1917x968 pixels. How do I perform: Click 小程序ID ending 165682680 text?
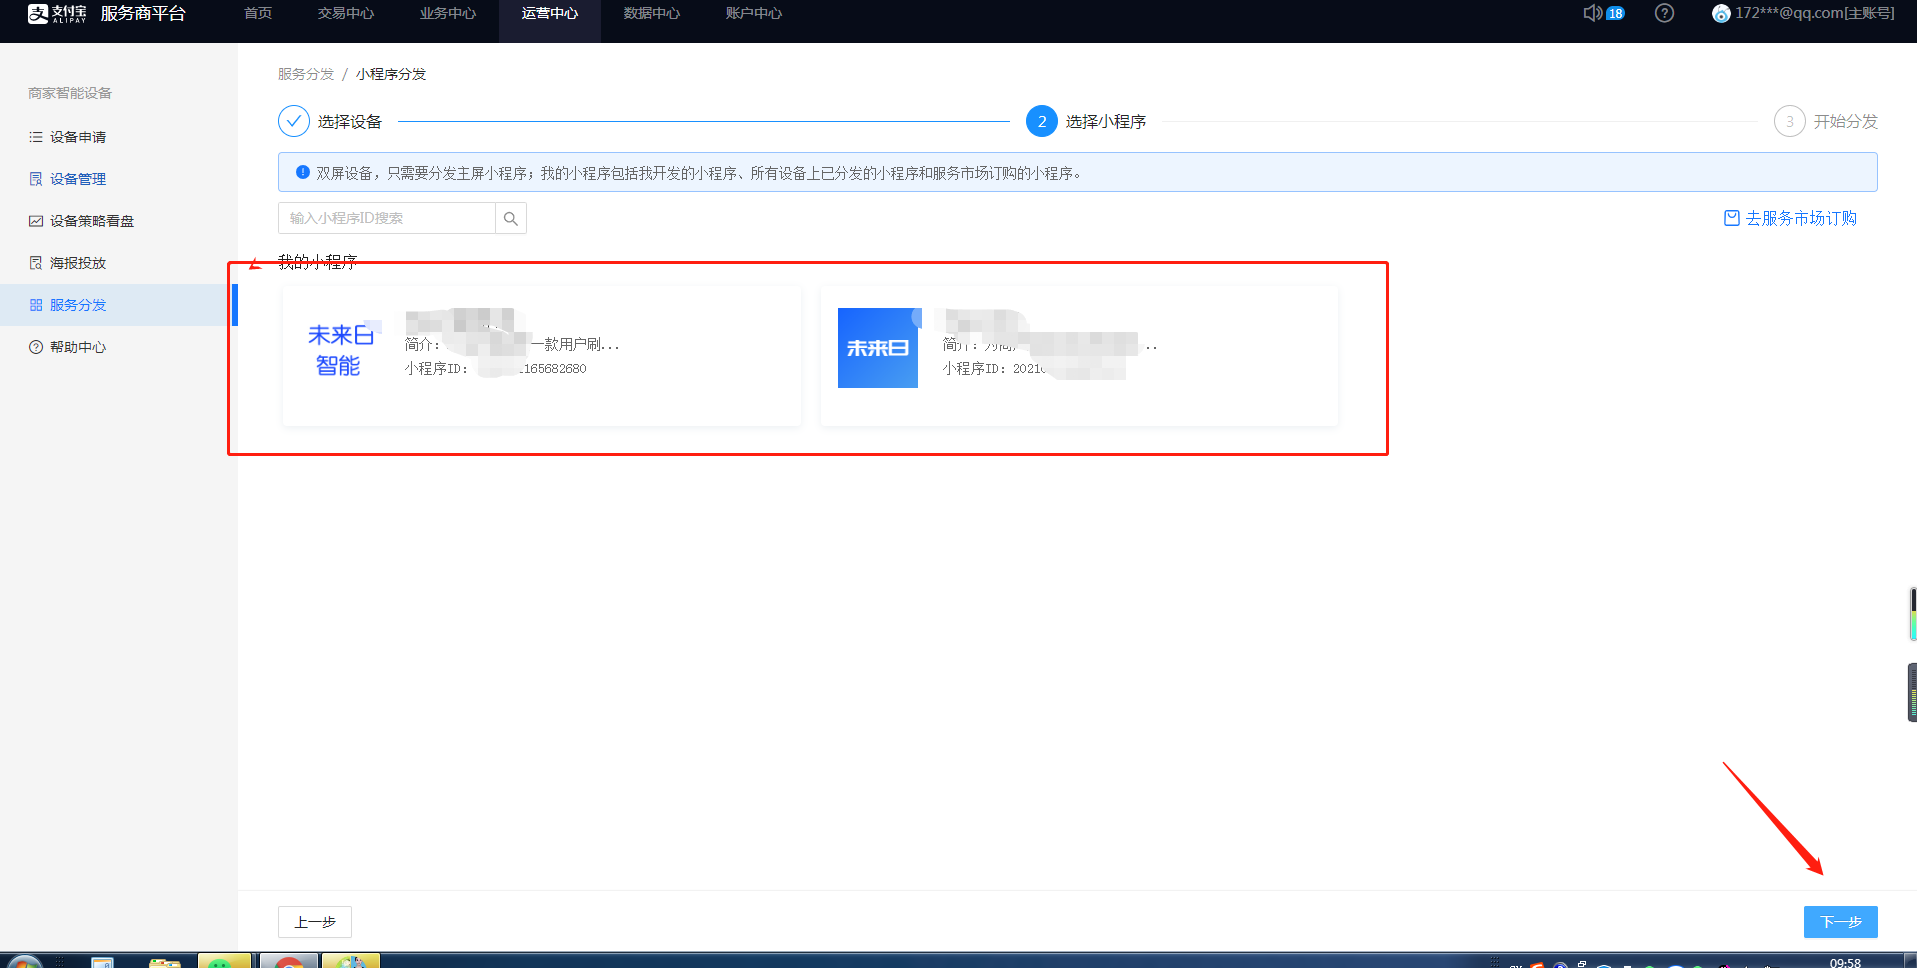point(496,369)
